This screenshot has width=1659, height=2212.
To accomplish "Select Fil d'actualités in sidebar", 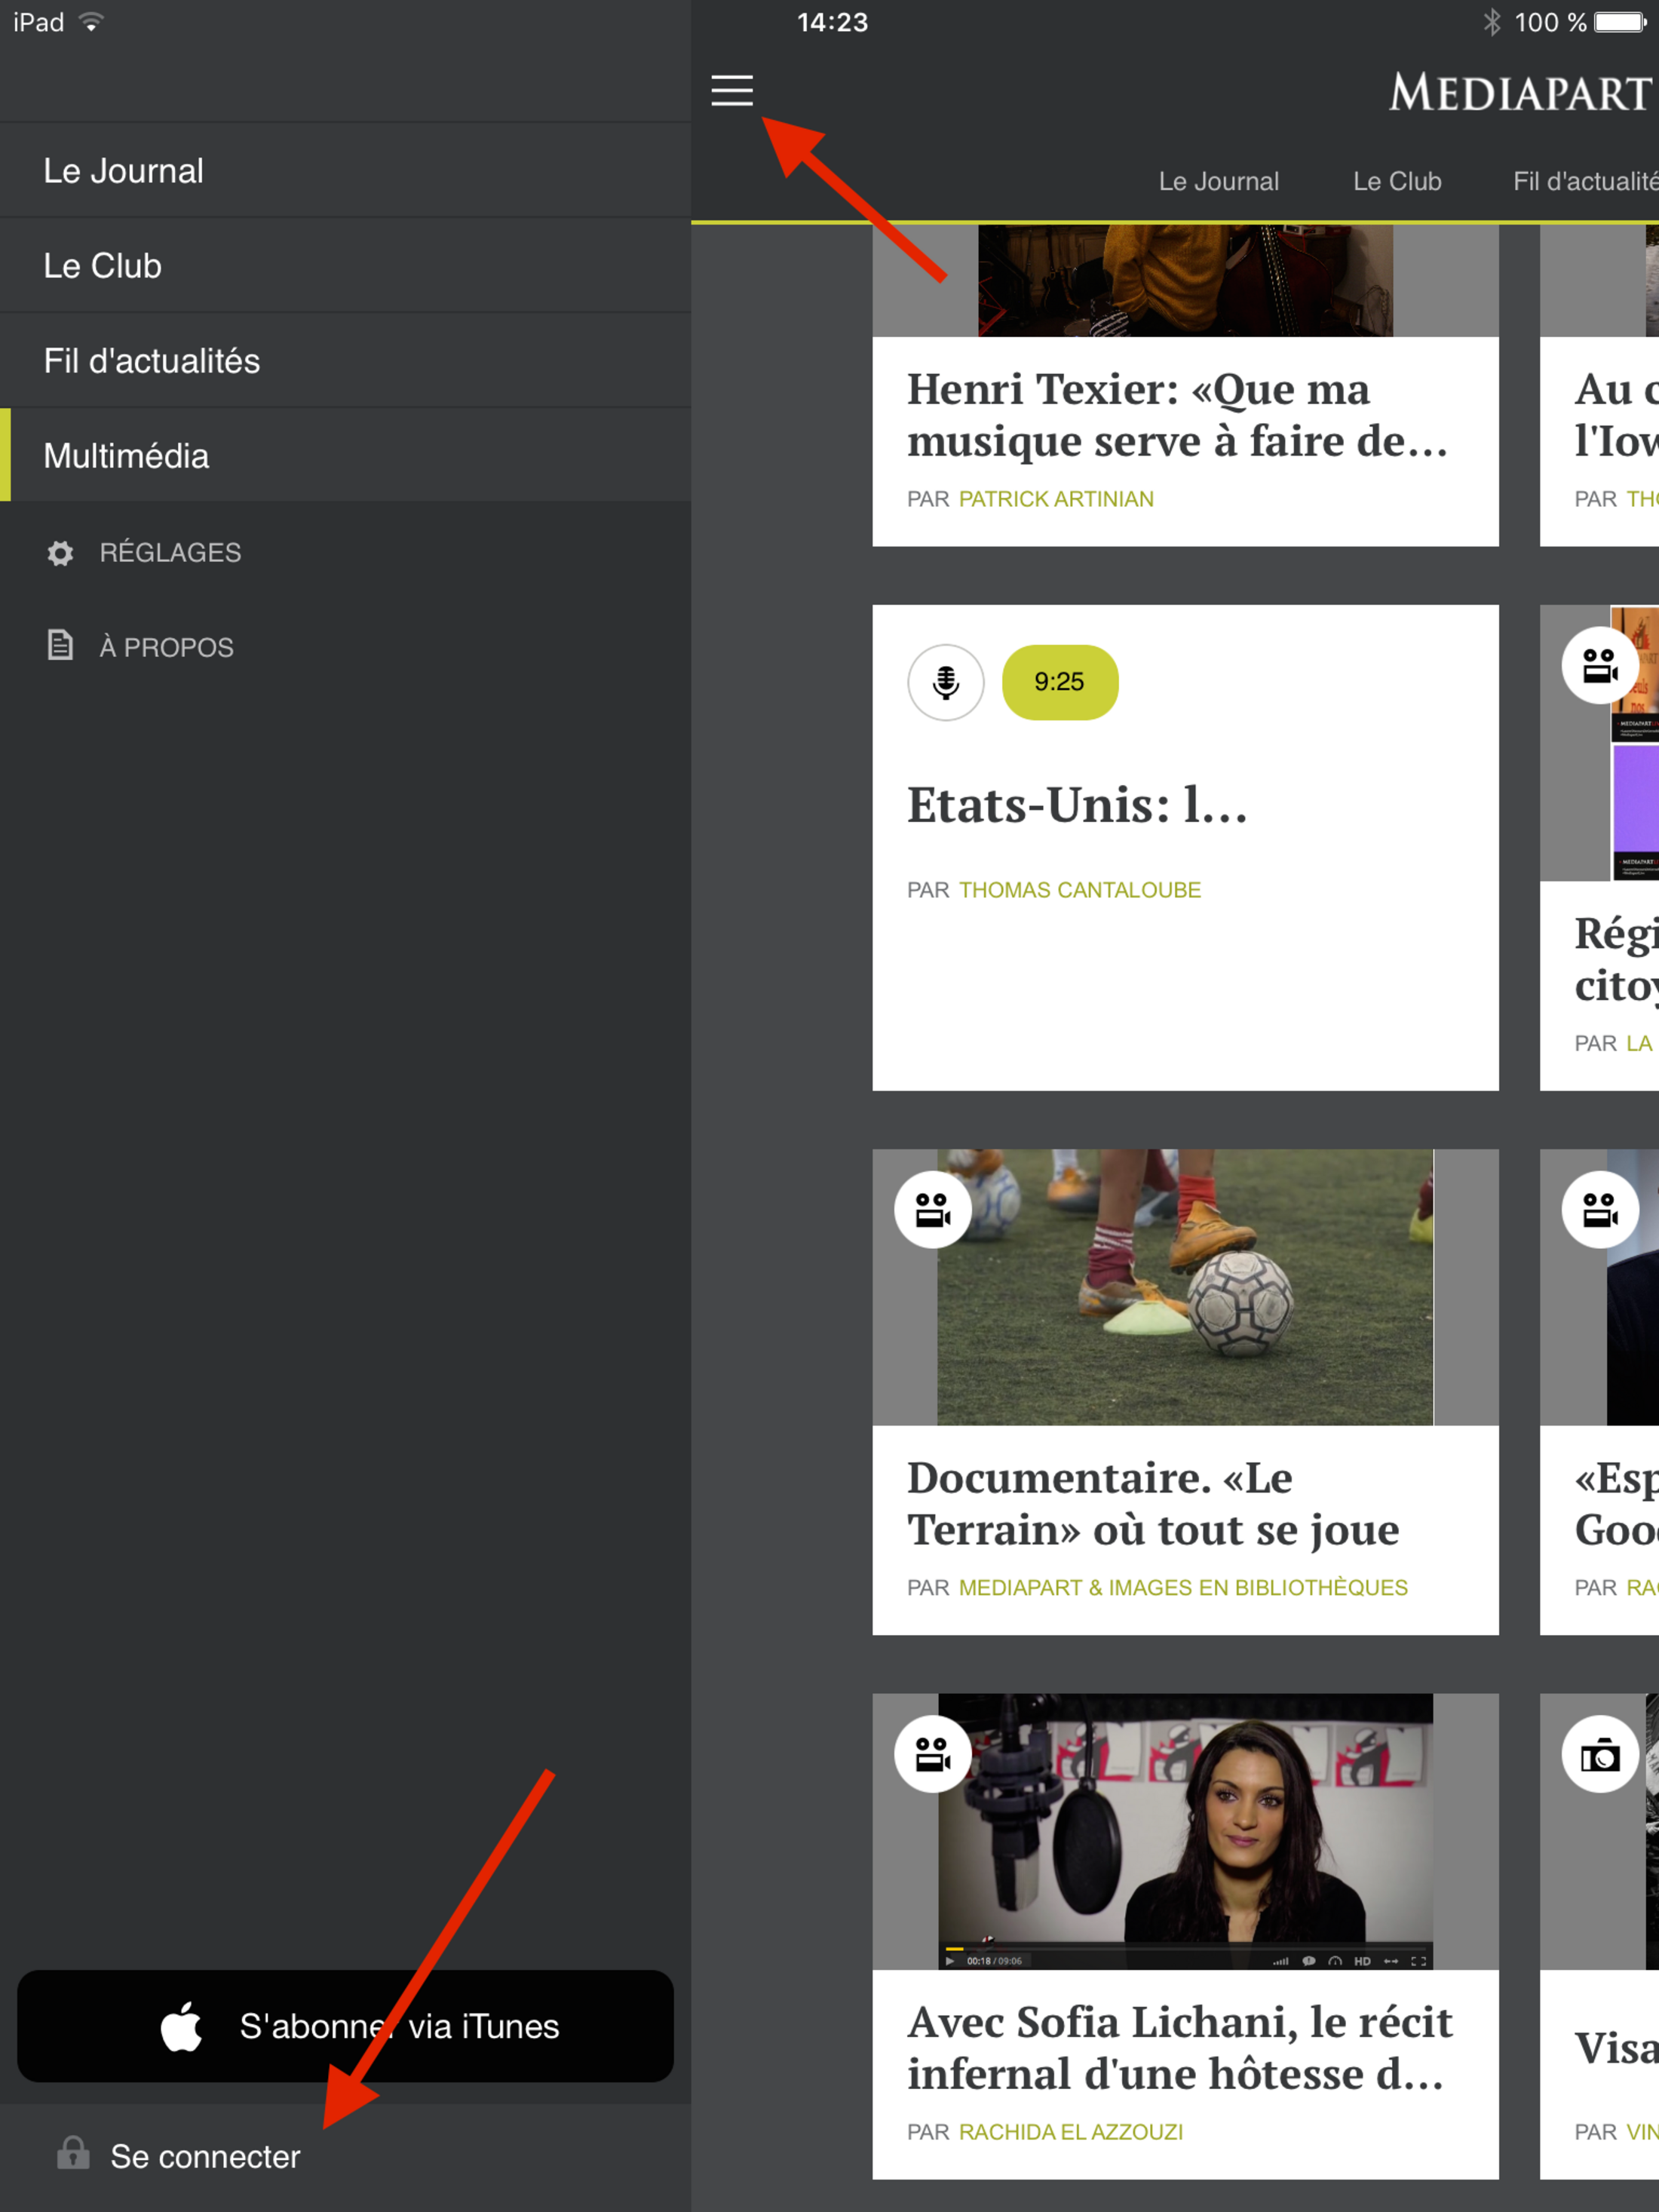I will pos(345,361).
